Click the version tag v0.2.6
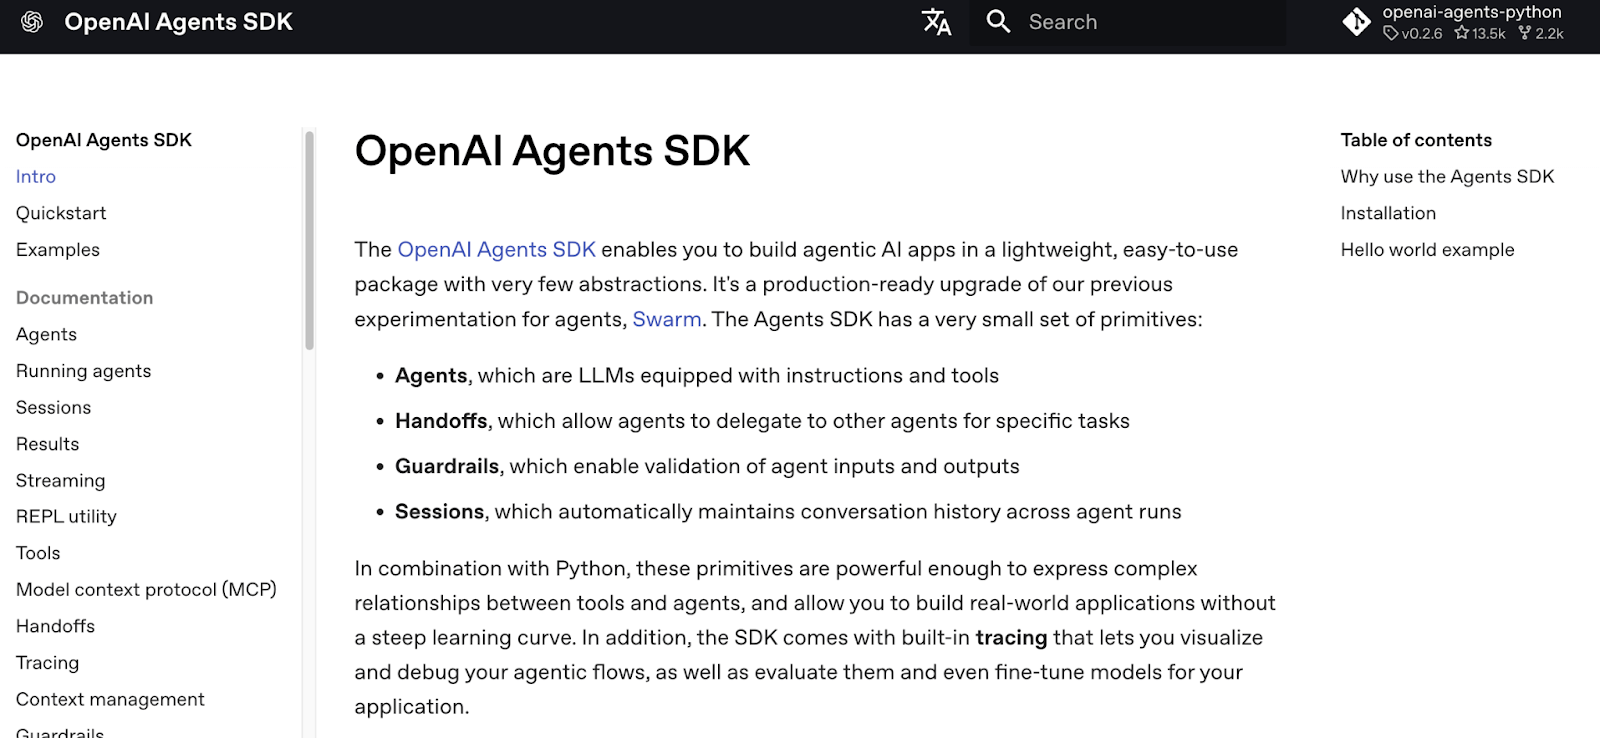 point(1413,34)
